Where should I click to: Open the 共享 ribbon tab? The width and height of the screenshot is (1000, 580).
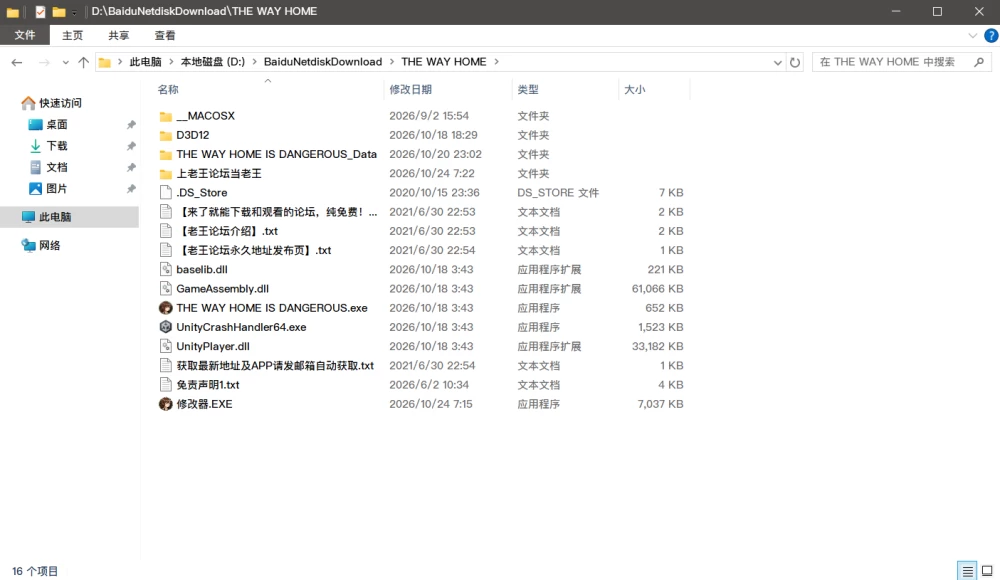tap(119, 36)
